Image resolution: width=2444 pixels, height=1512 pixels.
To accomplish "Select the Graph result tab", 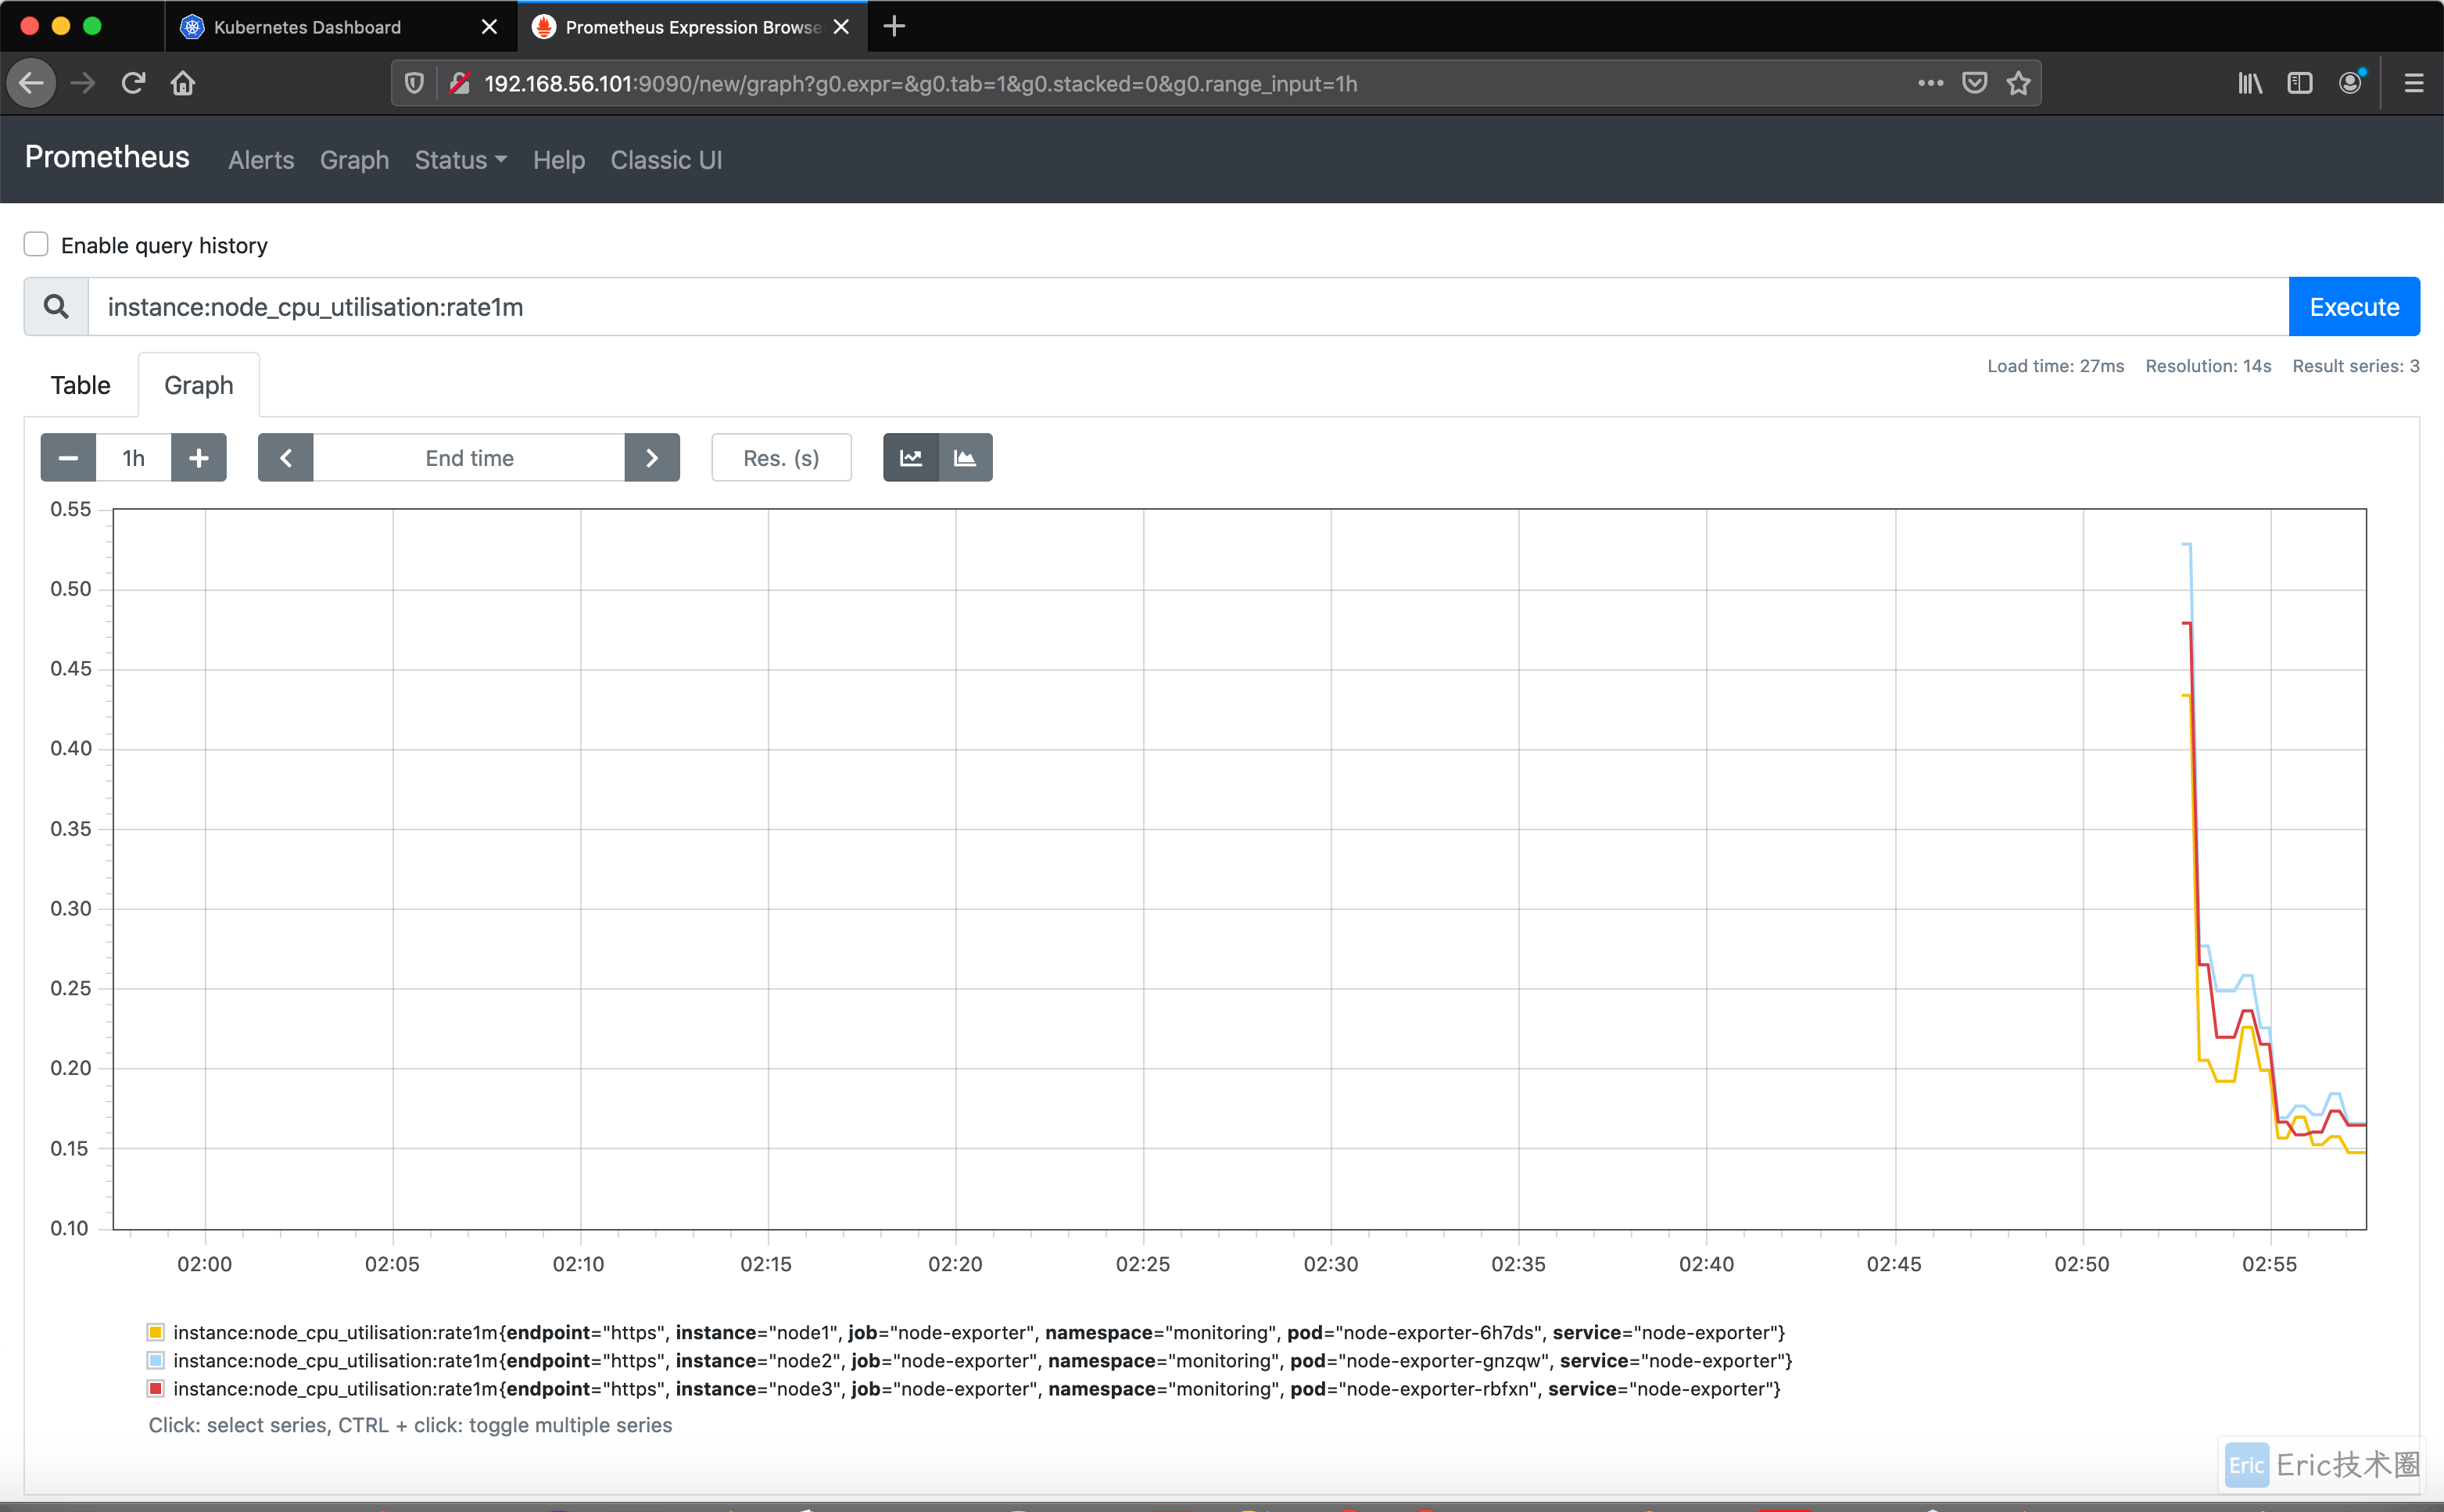I will (x=199, y=385).
